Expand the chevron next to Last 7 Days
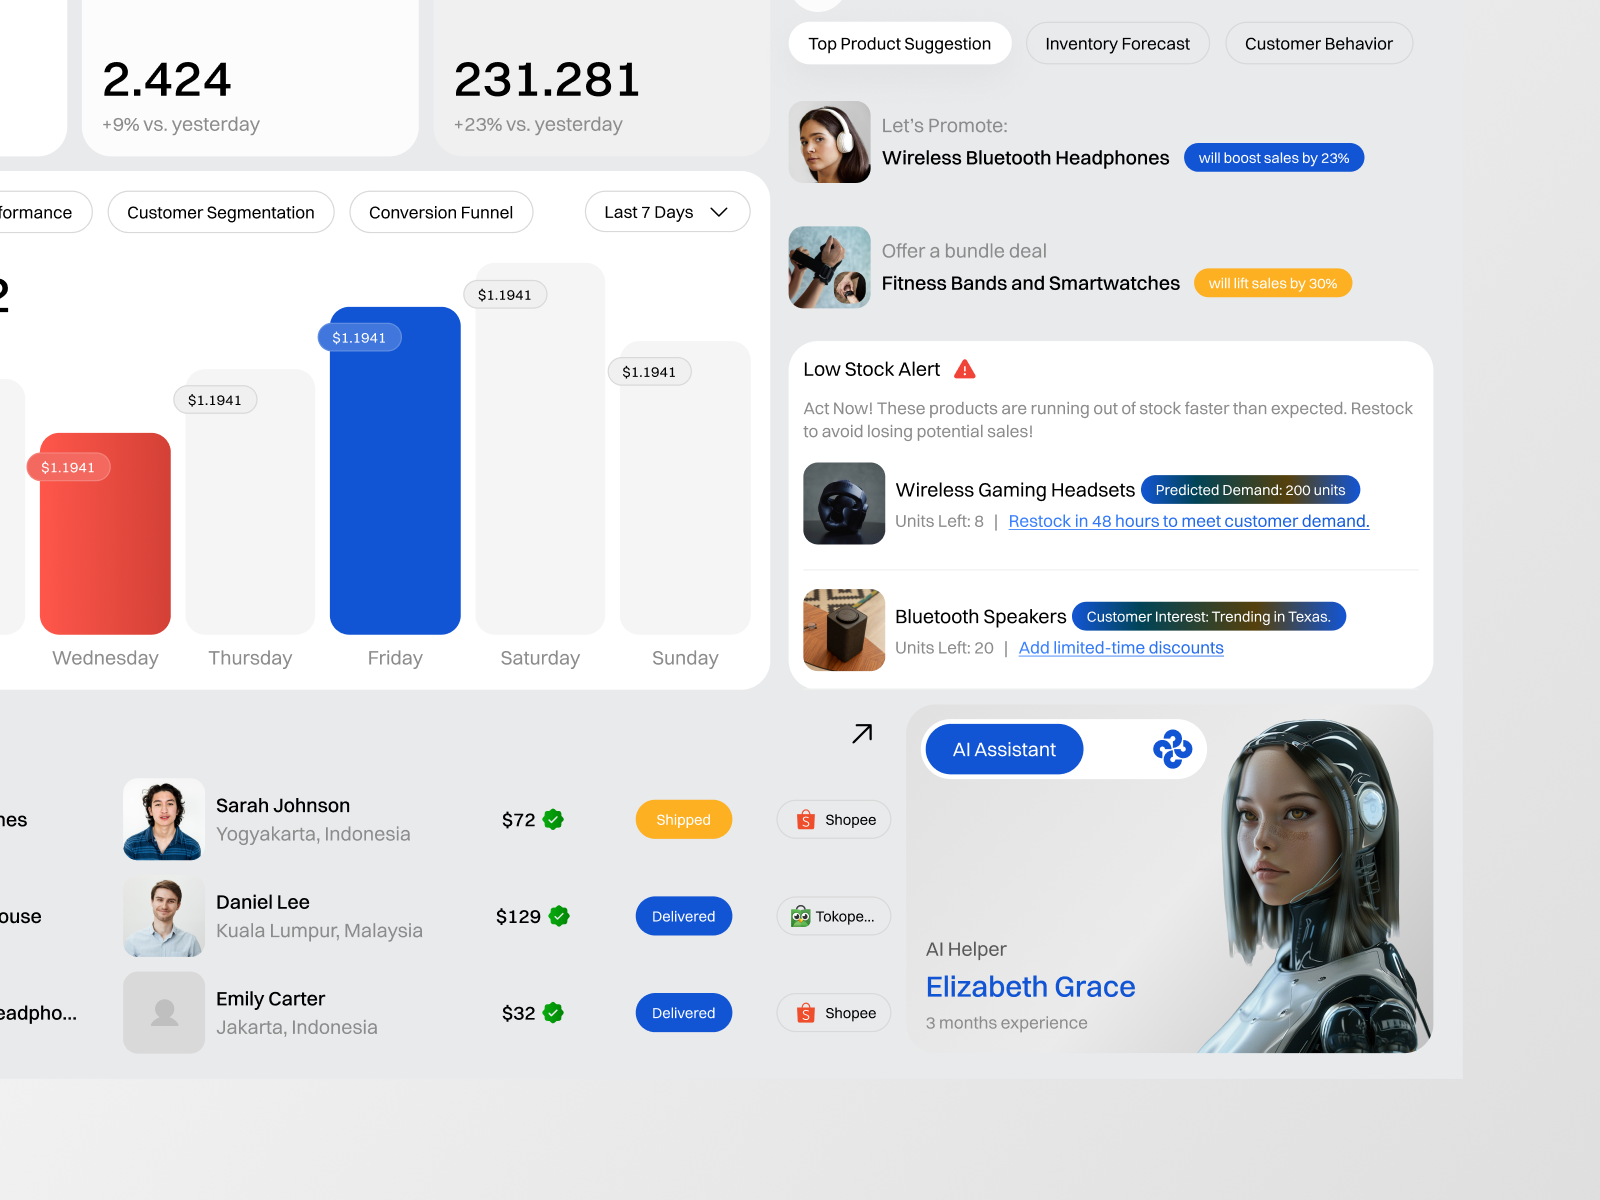The width and height of the screenshot is (1600, 1200). [718, 212]
